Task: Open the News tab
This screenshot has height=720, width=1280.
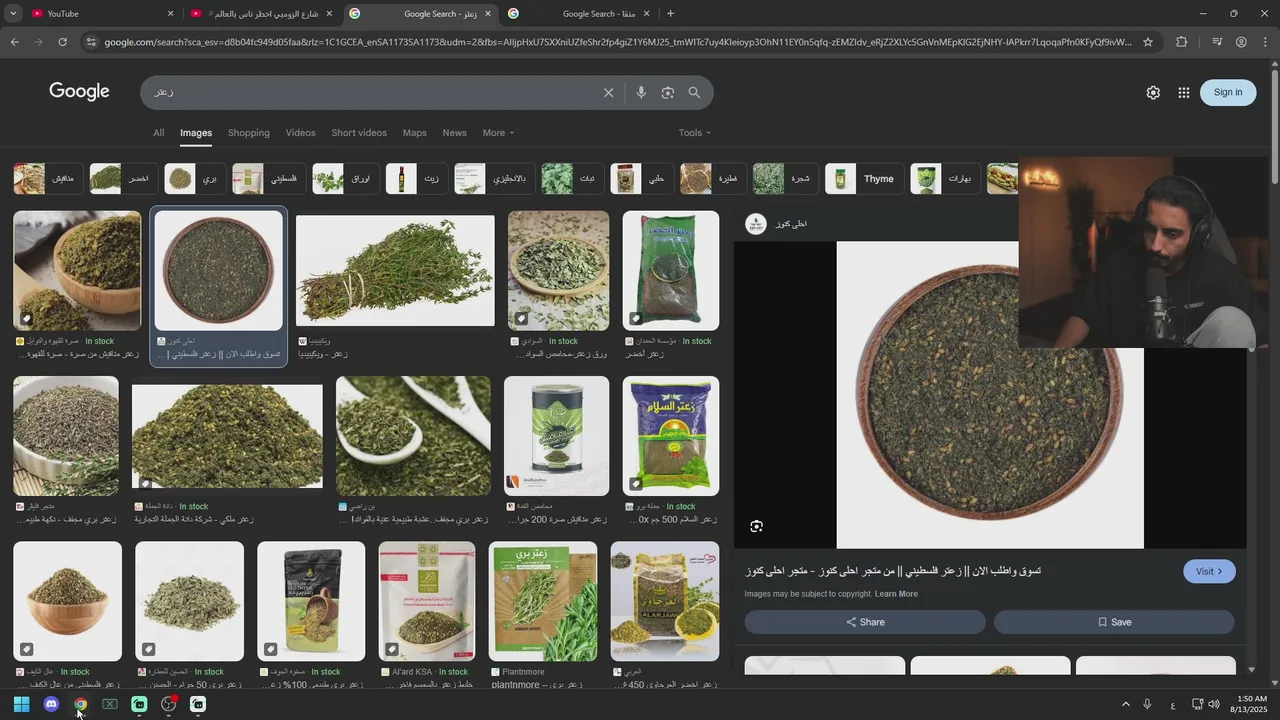Action: tap(454, 133)
